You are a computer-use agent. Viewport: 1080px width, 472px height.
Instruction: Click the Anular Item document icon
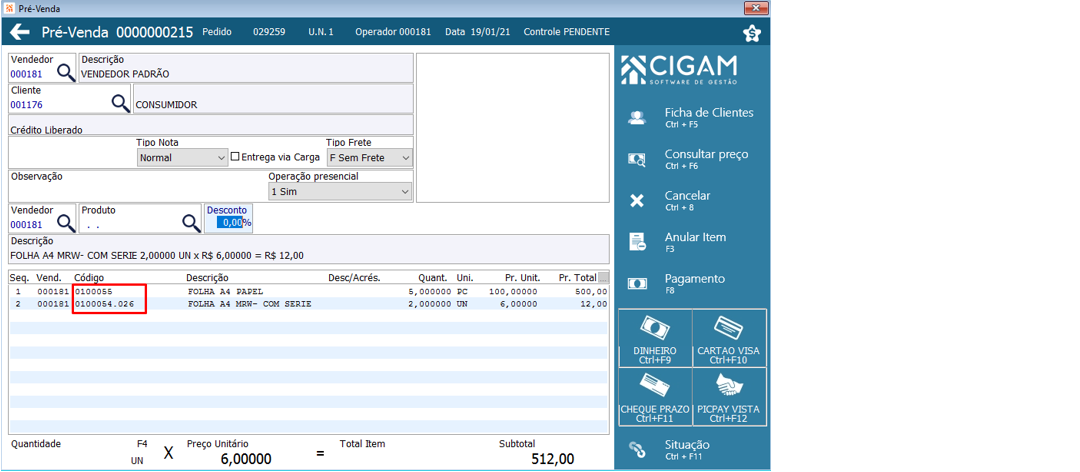point(637,242)
